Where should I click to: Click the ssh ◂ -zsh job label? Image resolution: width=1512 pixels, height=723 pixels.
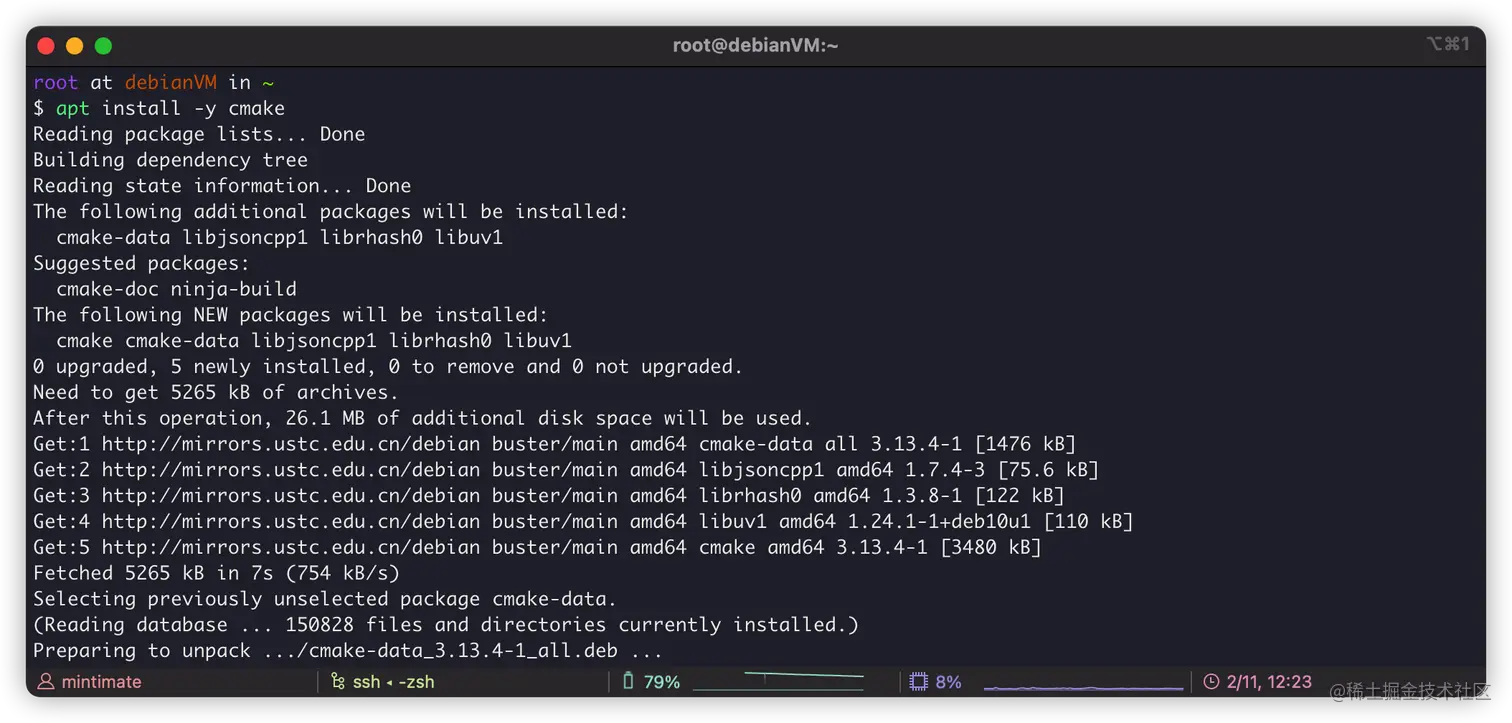(393, 682)
